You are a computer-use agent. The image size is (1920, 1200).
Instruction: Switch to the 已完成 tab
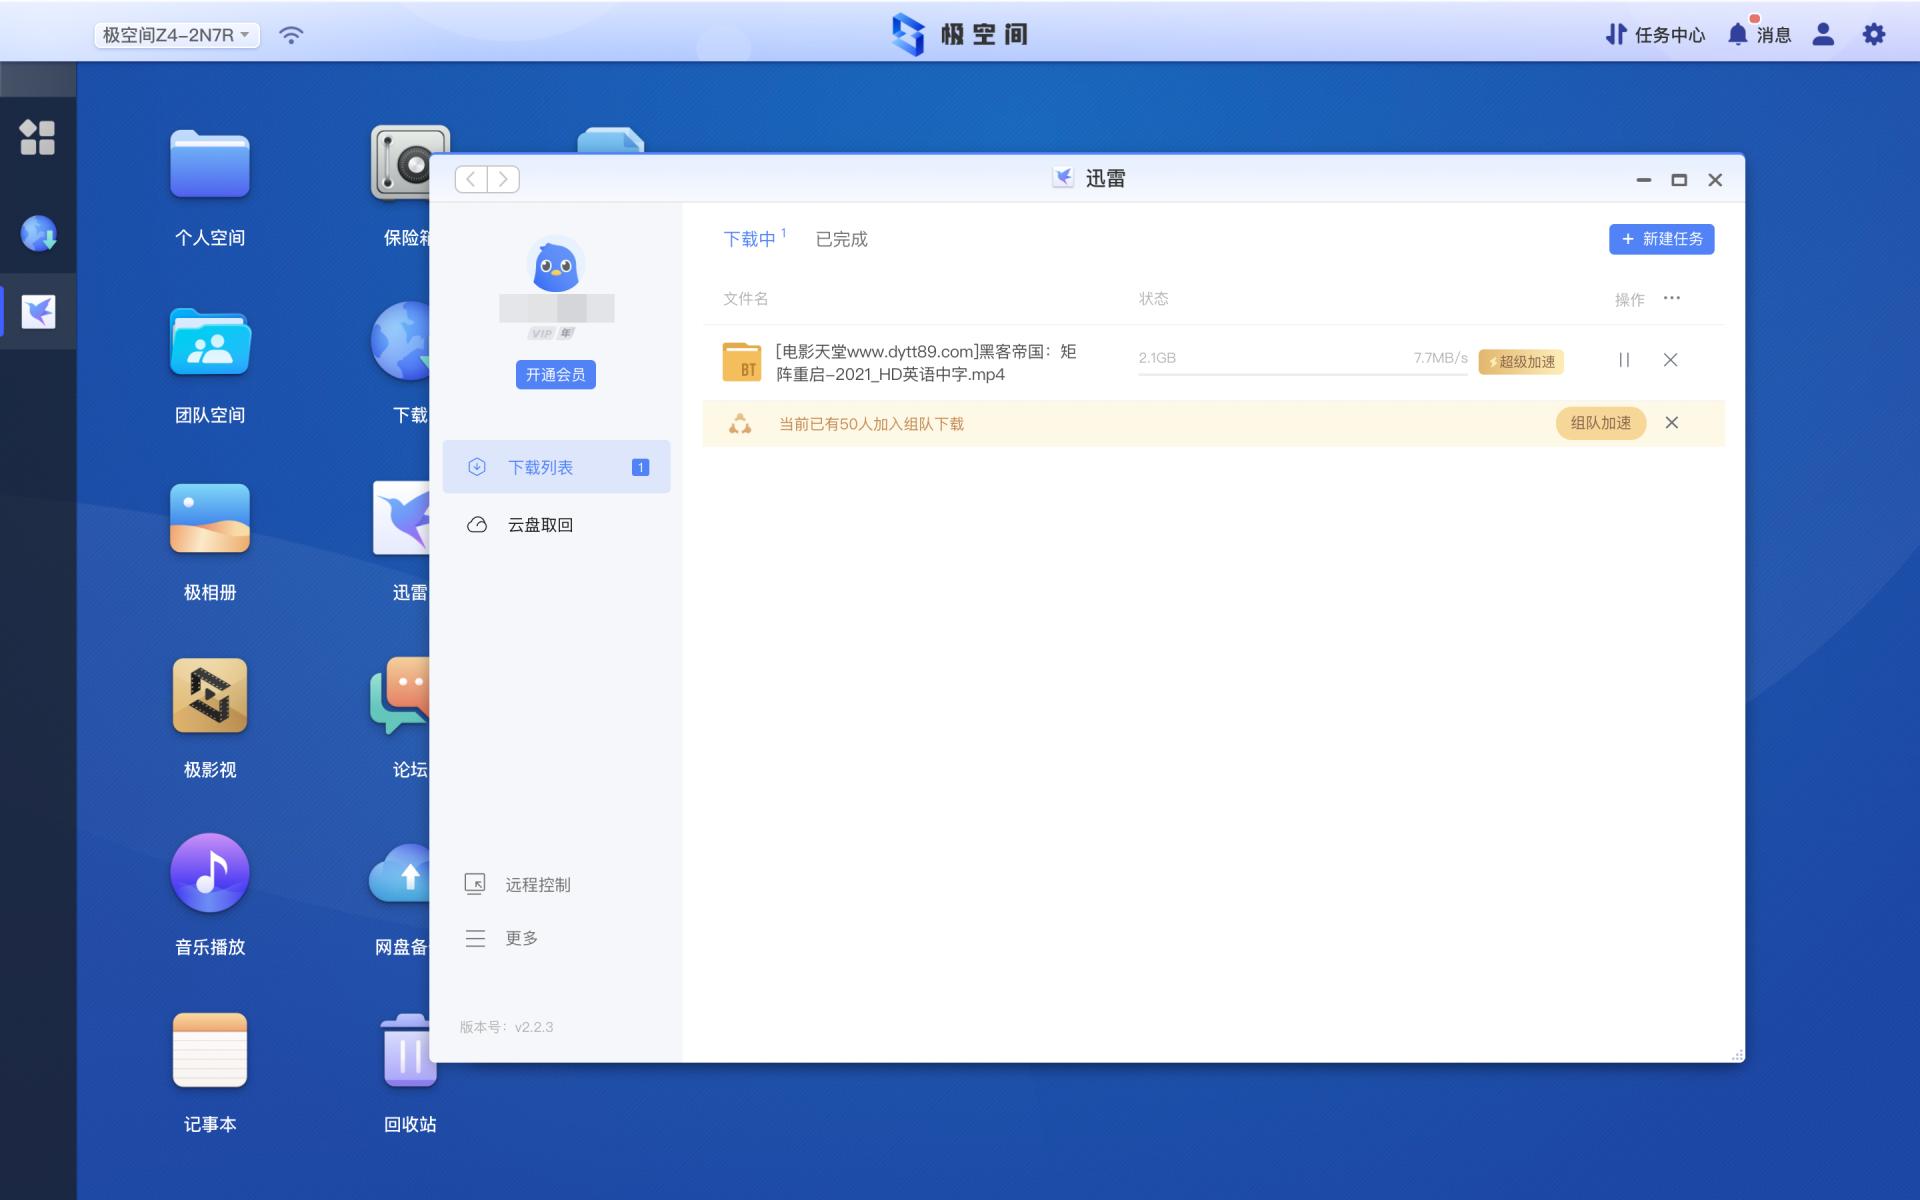pos(841,240)
